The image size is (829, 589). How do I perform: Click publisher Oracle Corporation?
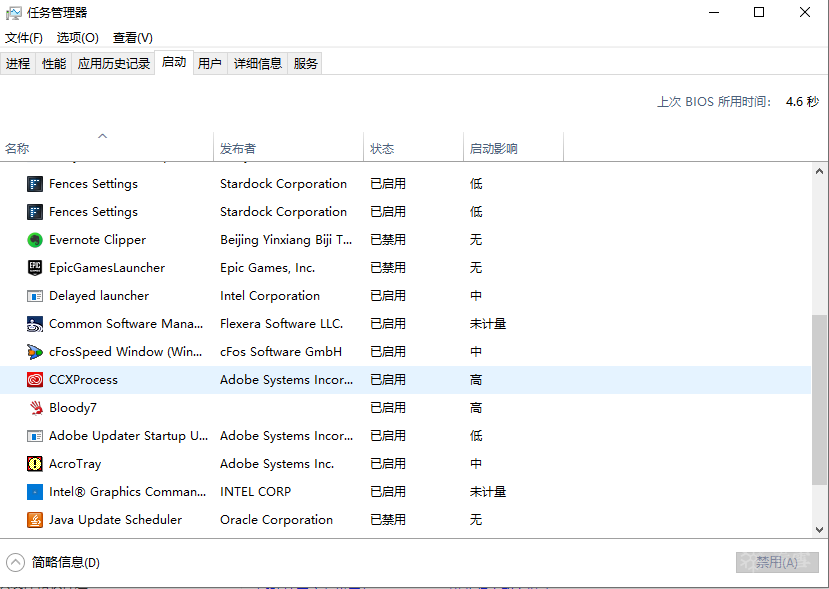[276, 520]
